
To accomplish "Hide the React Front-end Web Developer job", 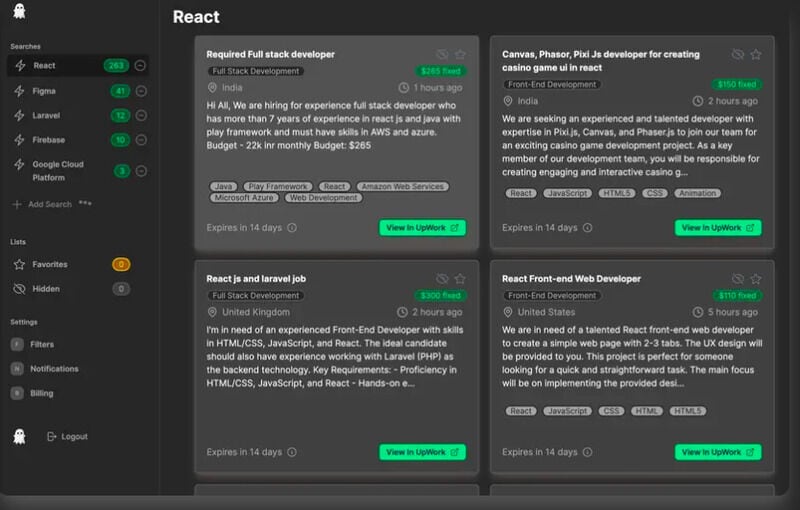I will [x=738, y=278].
